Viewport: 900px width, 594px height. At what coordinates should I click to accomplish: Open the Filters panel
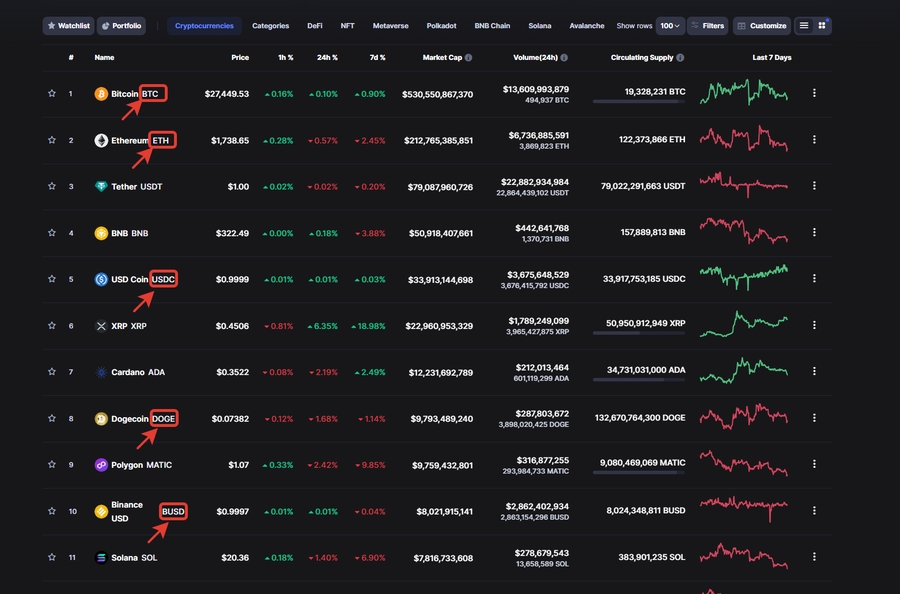click(707, 26)
